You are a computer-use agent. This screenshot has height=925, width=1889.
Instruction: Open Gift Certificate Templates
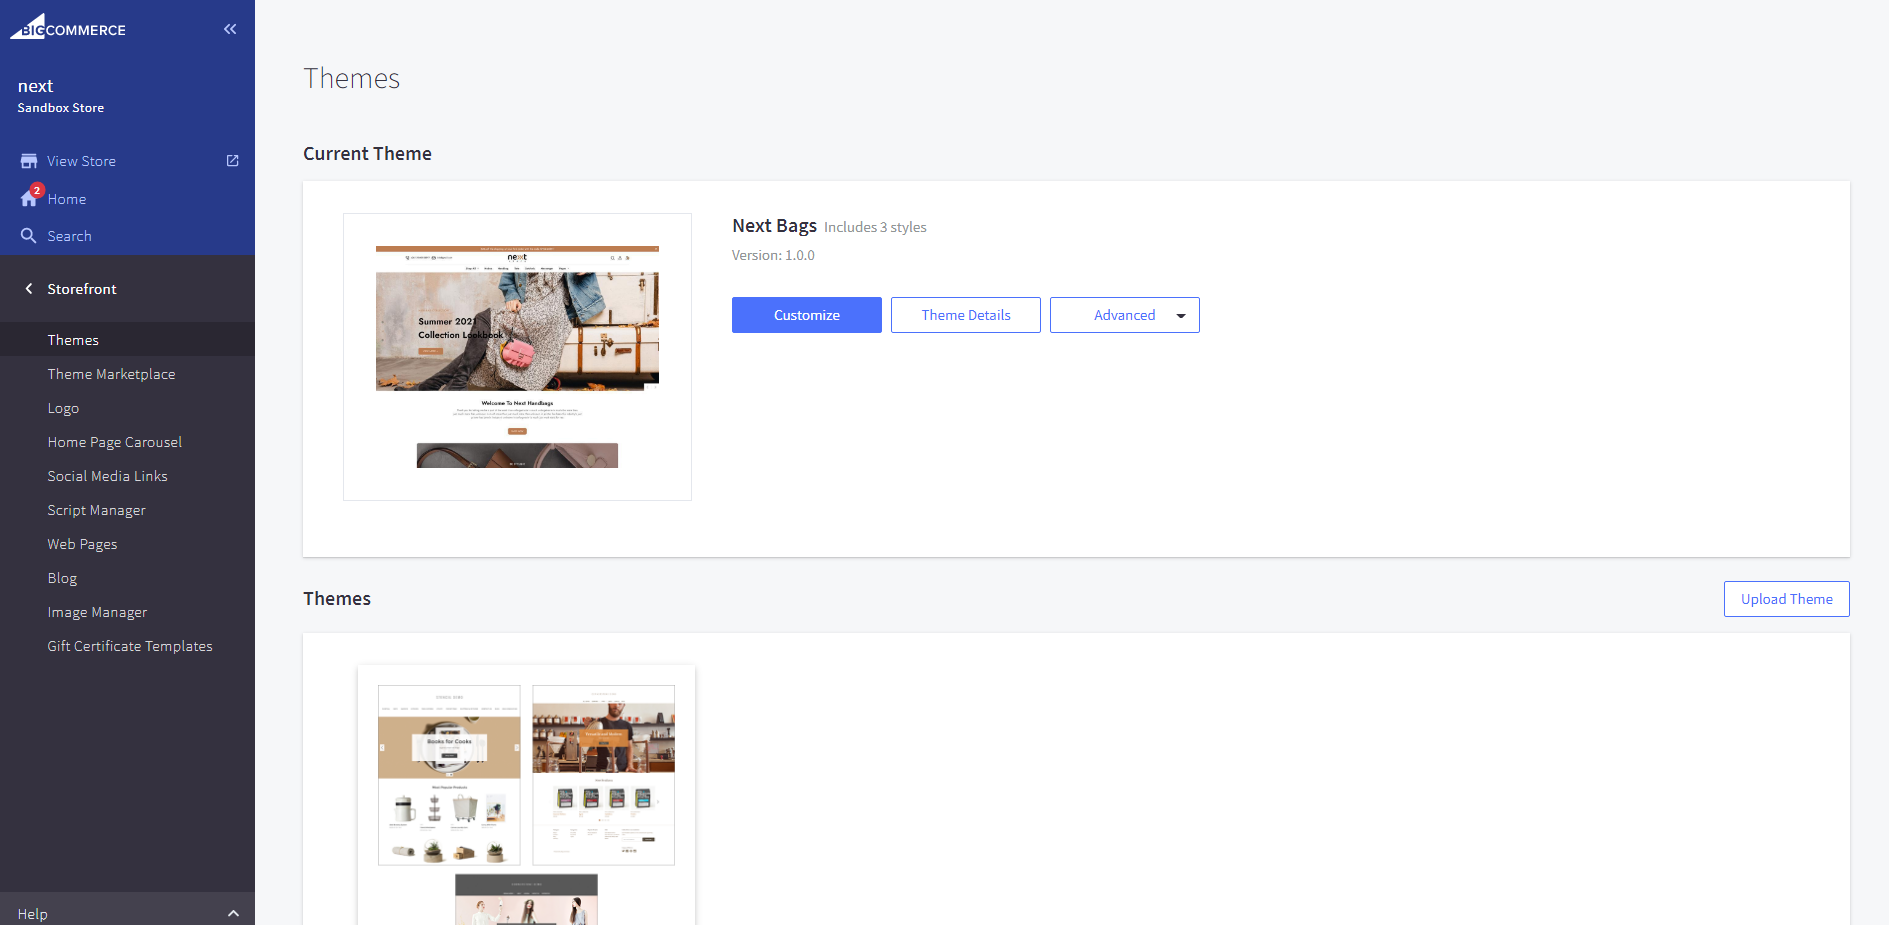[x=130, y=646]
